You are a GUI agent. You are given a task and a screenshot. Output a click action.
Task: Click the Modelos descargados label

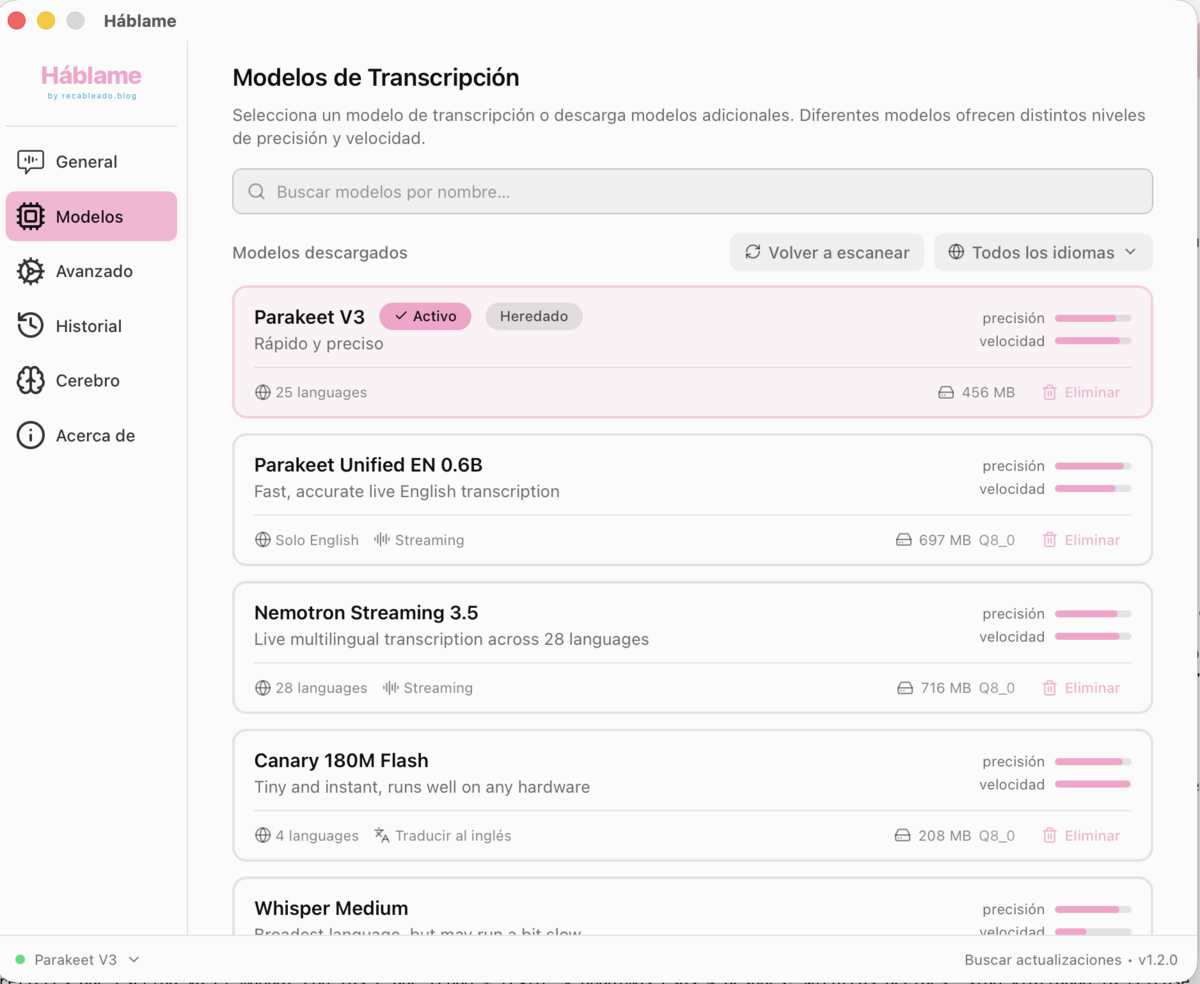coord(320,253)
